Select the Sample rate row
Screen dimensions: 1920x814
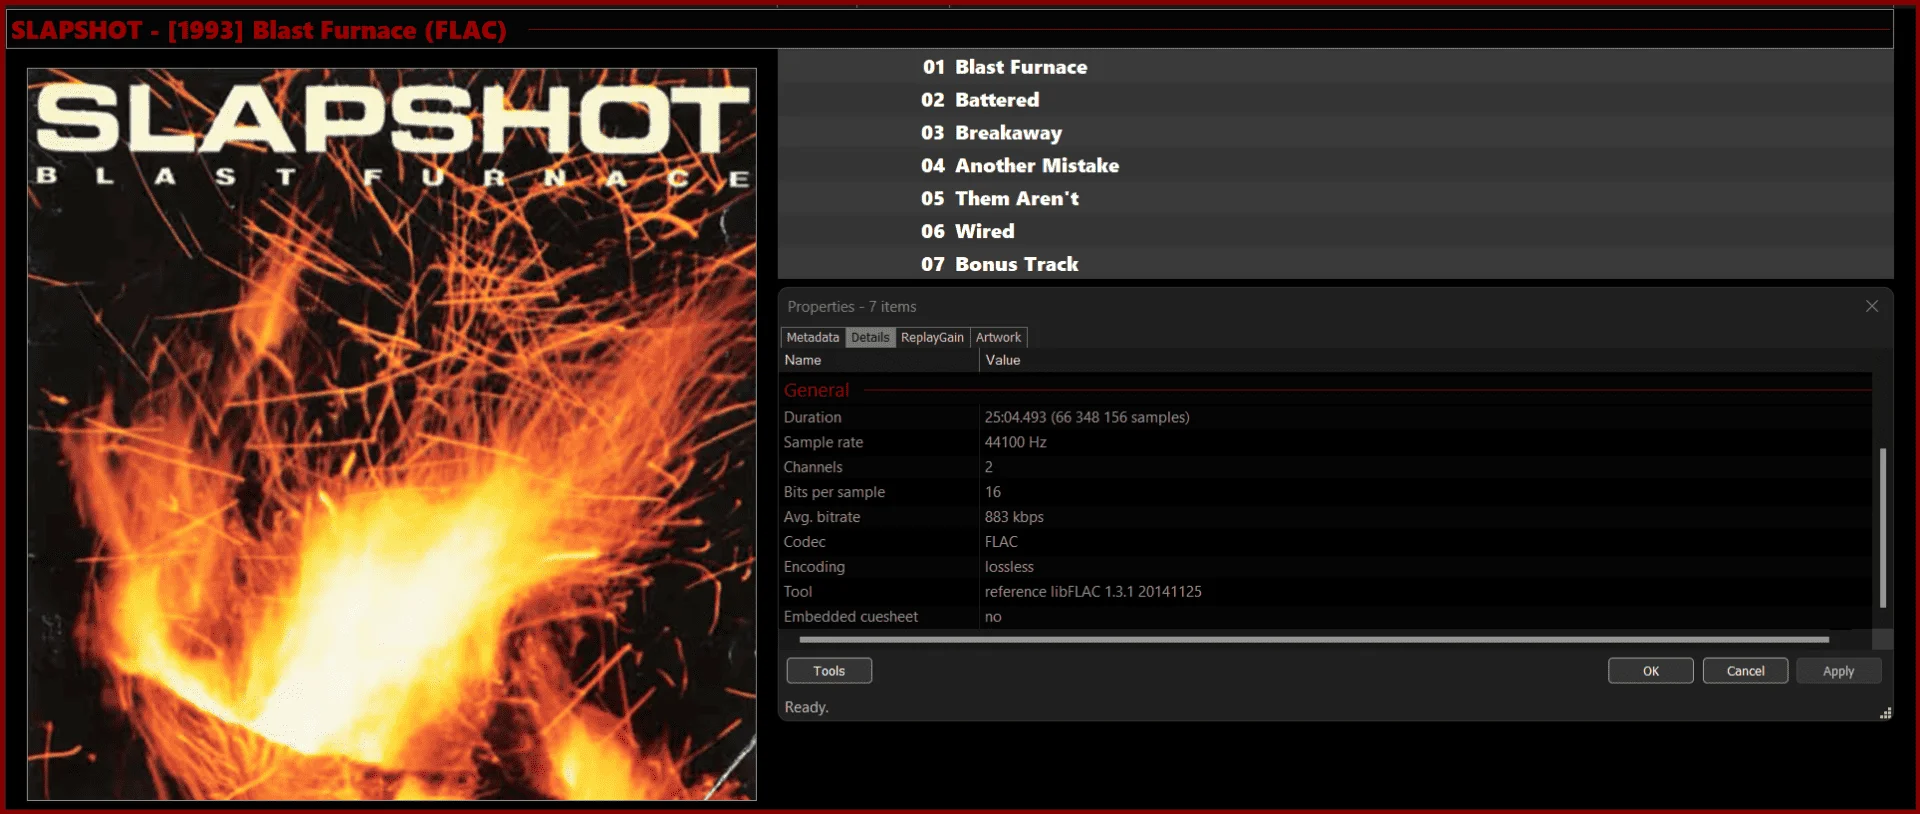tap(1325, 442)
